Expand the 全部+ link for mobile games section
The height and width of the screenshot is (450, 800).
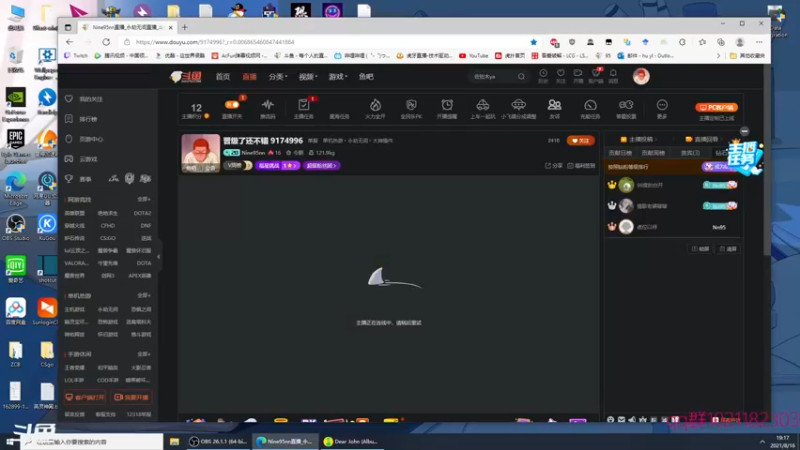[144, 354]
